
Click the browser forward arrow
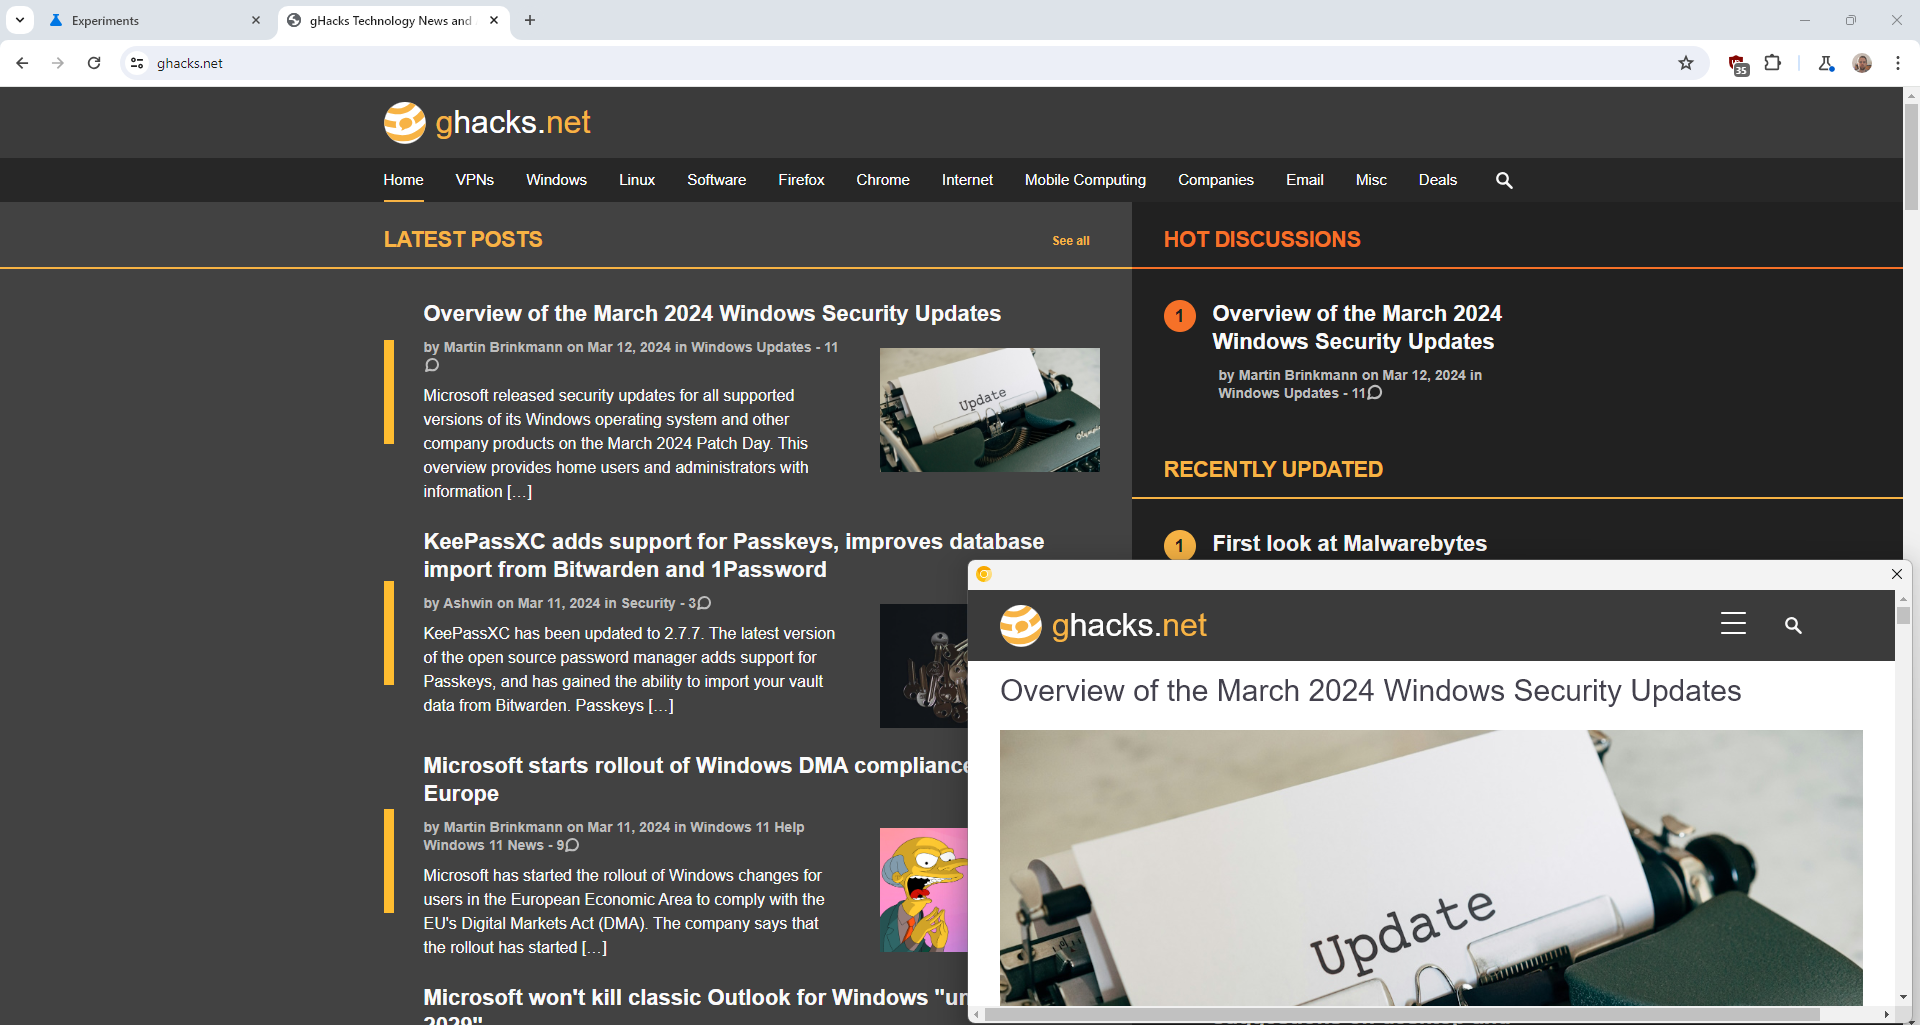58,63
